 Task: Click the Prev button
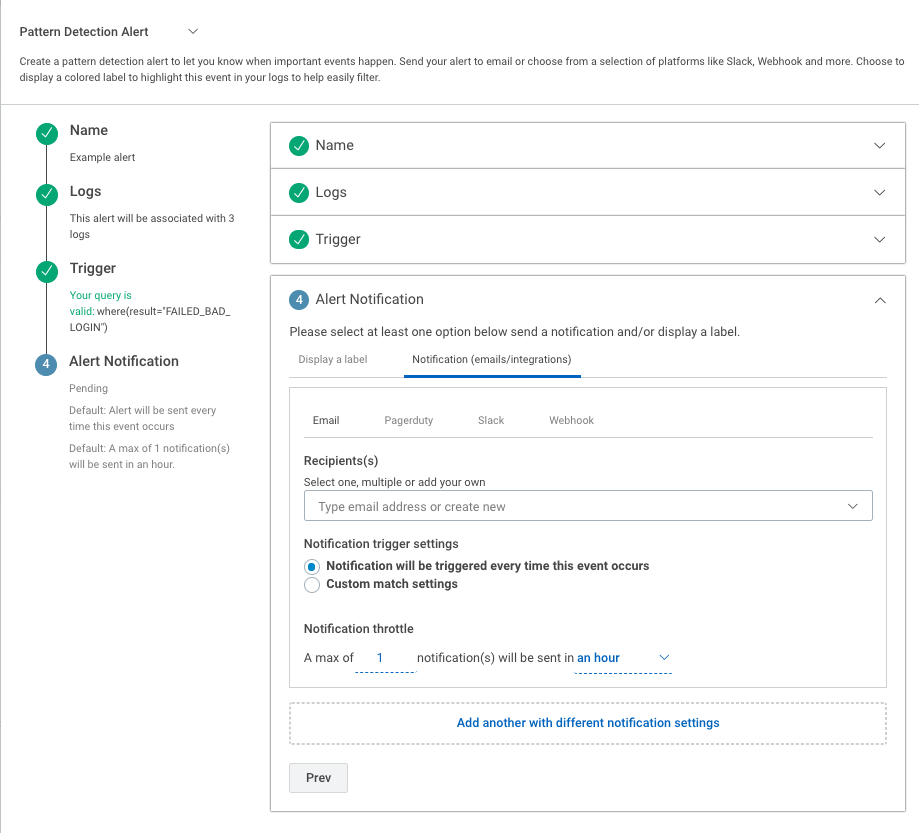coord(318,778)
